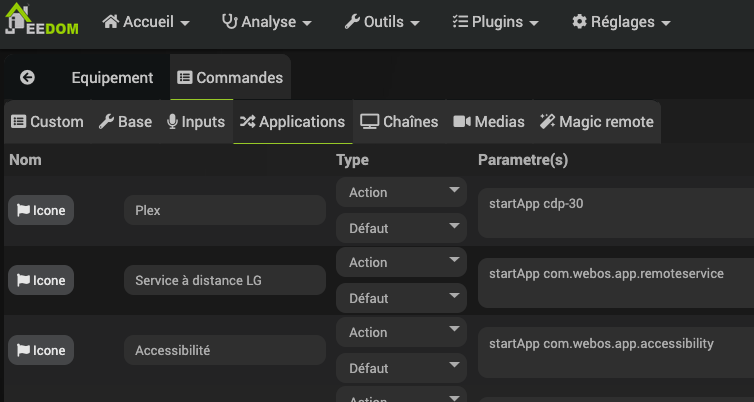Select the Applications tab
The height and width of the screenshot is (402, 754).
pyautogui.click(x=292, y=122)
